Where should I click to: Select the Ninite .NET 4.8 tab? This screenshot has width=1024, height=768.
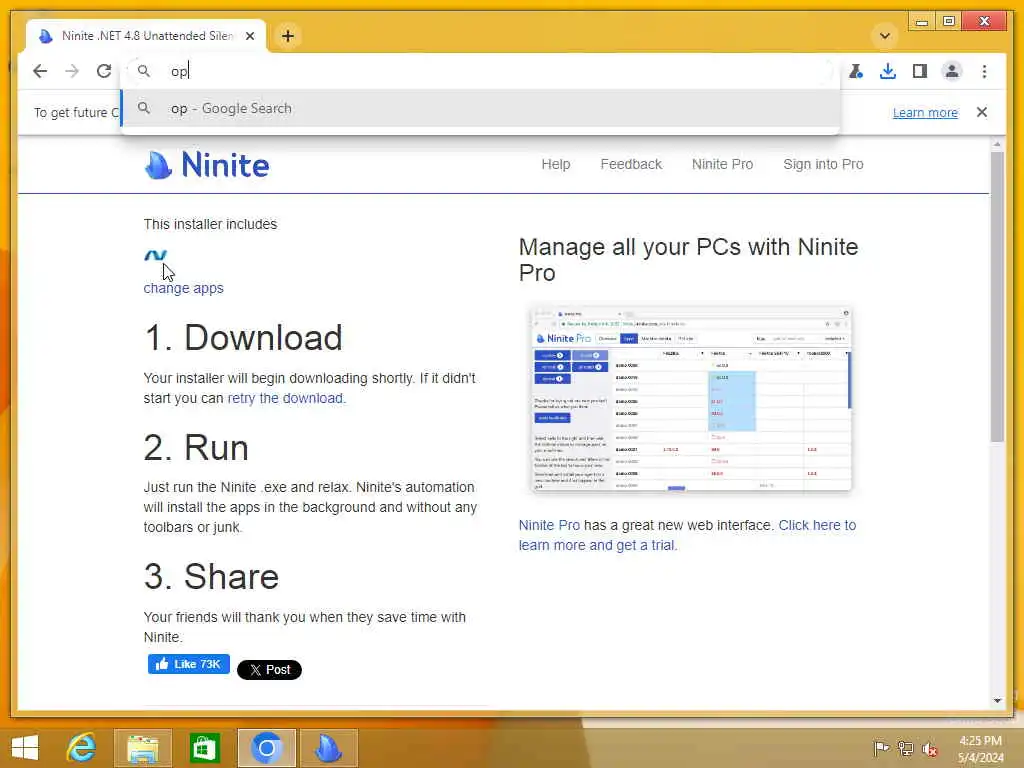tap(146, 36)
